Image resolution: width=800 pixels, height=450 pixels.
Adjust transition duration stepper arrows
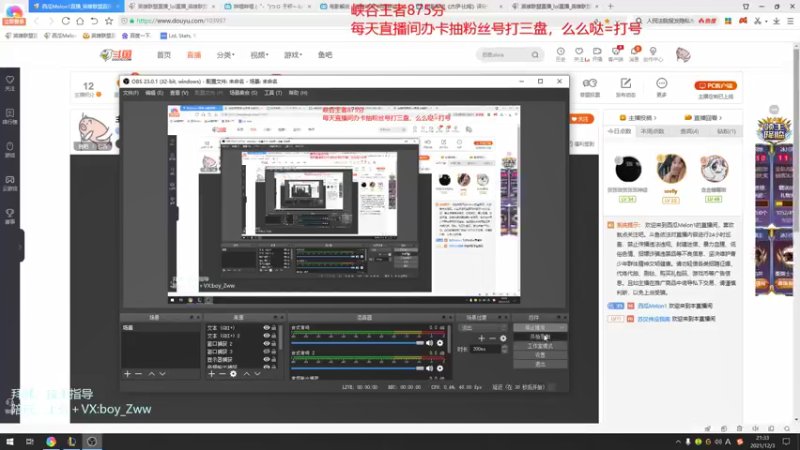point(505,349)
